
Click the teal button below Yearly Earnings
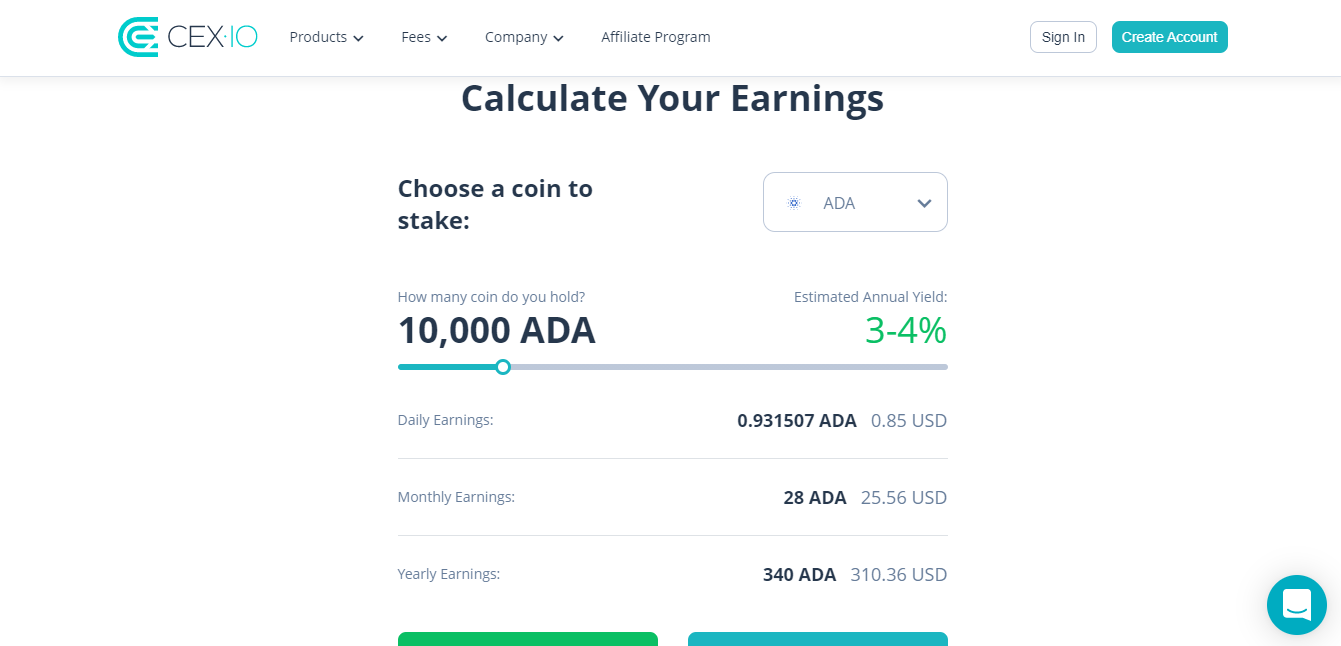817,638
